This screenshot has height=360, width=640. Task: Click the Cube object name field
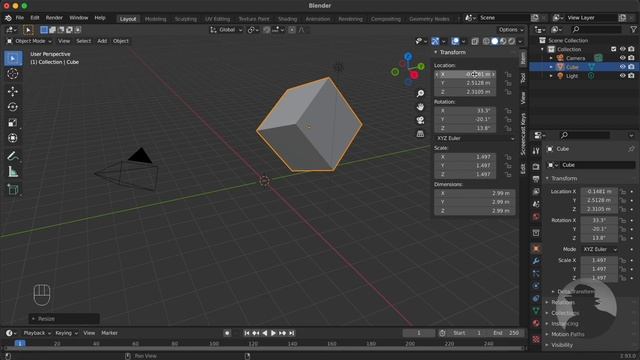point(598,165)
